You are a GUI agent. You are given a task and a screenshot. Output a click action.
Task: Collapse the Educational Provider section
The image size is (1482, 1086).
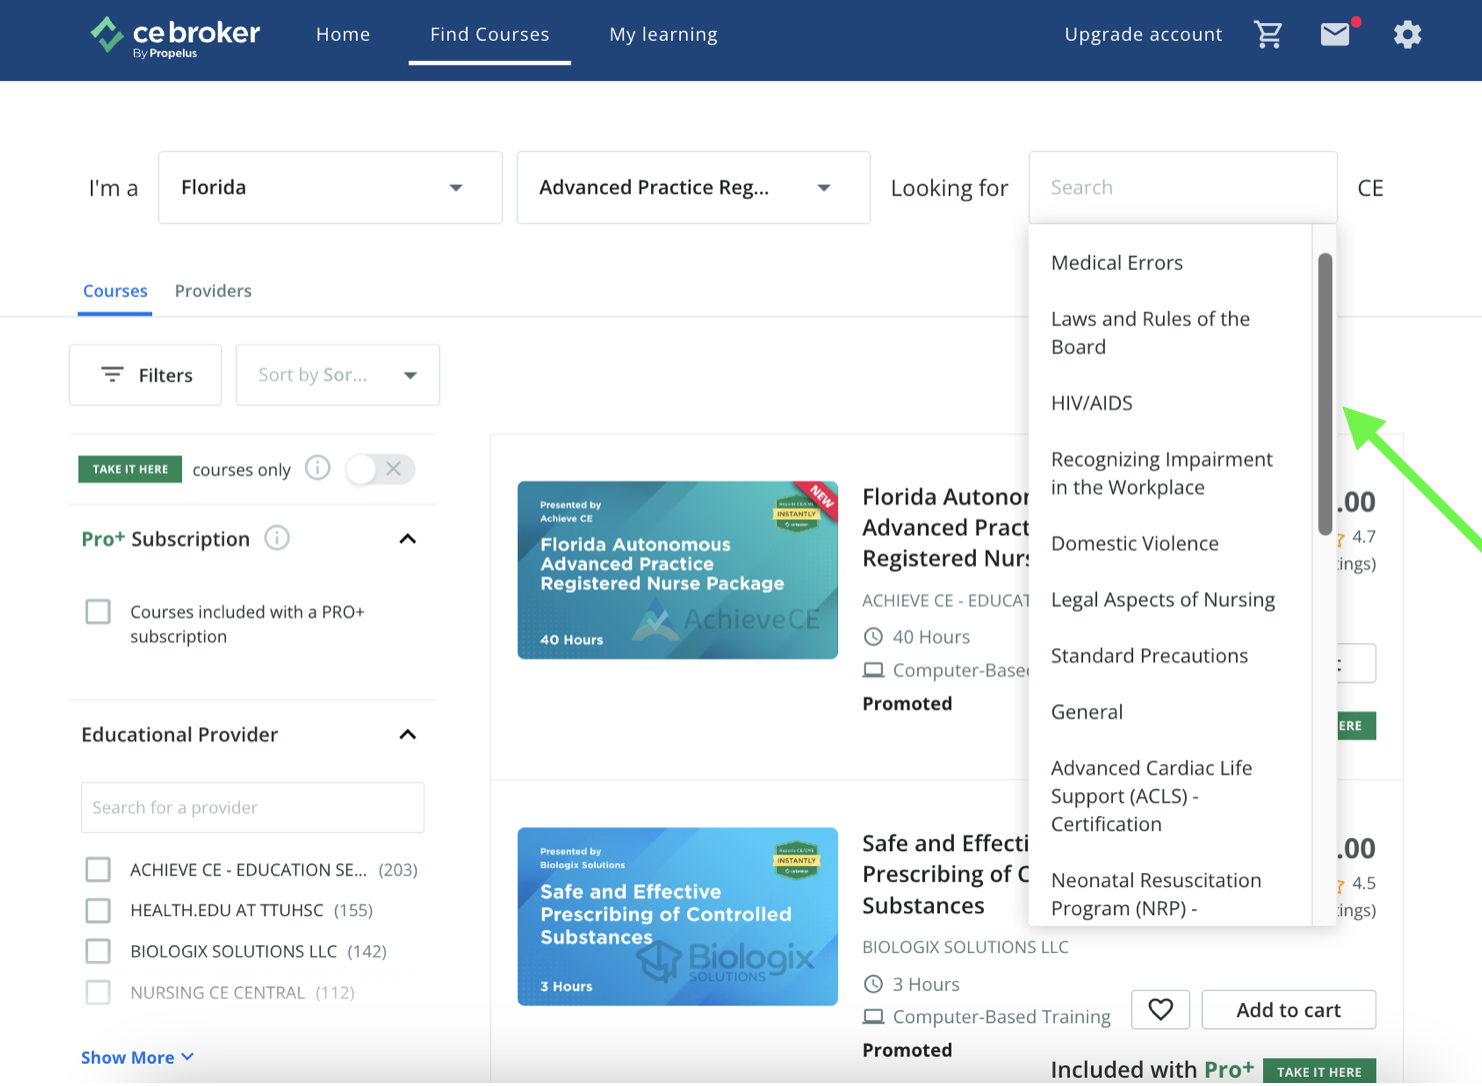(x=408, y=734)
